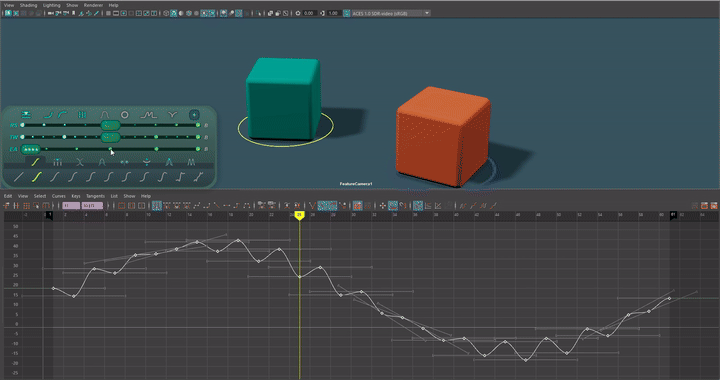The width and height of the screenshot is (720, 380).
Task: Click the RS slider handle in overlay panel
Action: pyautogui.click(x=110, y=125)
